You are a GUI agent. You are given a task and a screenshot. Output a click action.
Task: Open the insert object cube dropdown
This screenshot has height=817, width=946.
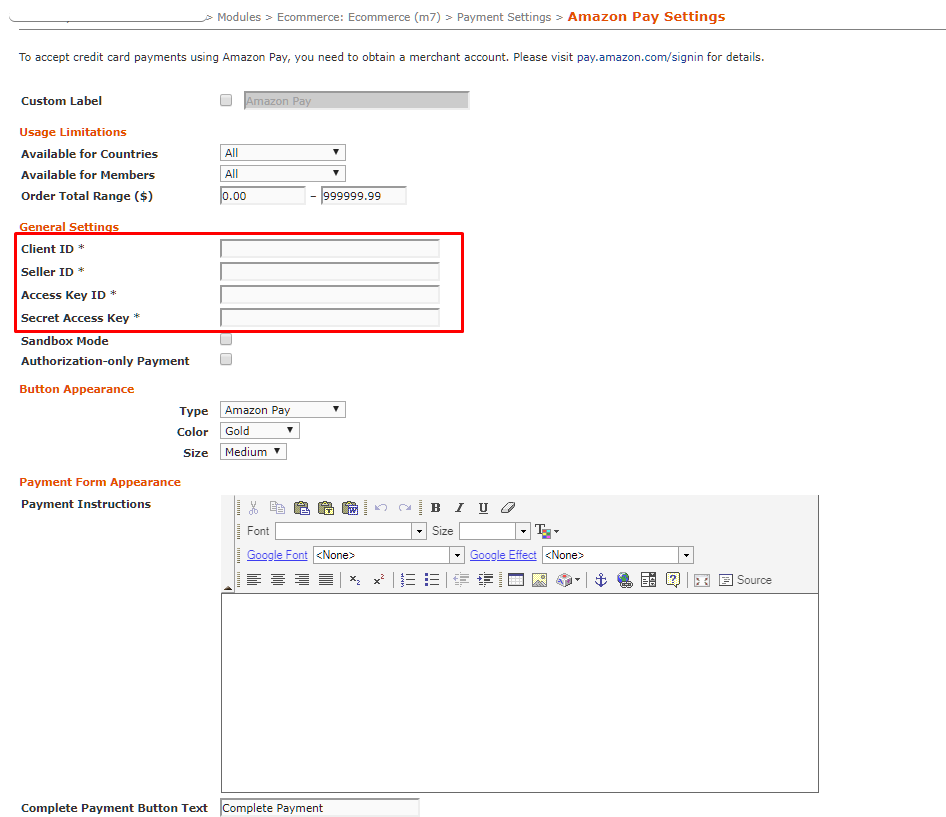[568, 580]
